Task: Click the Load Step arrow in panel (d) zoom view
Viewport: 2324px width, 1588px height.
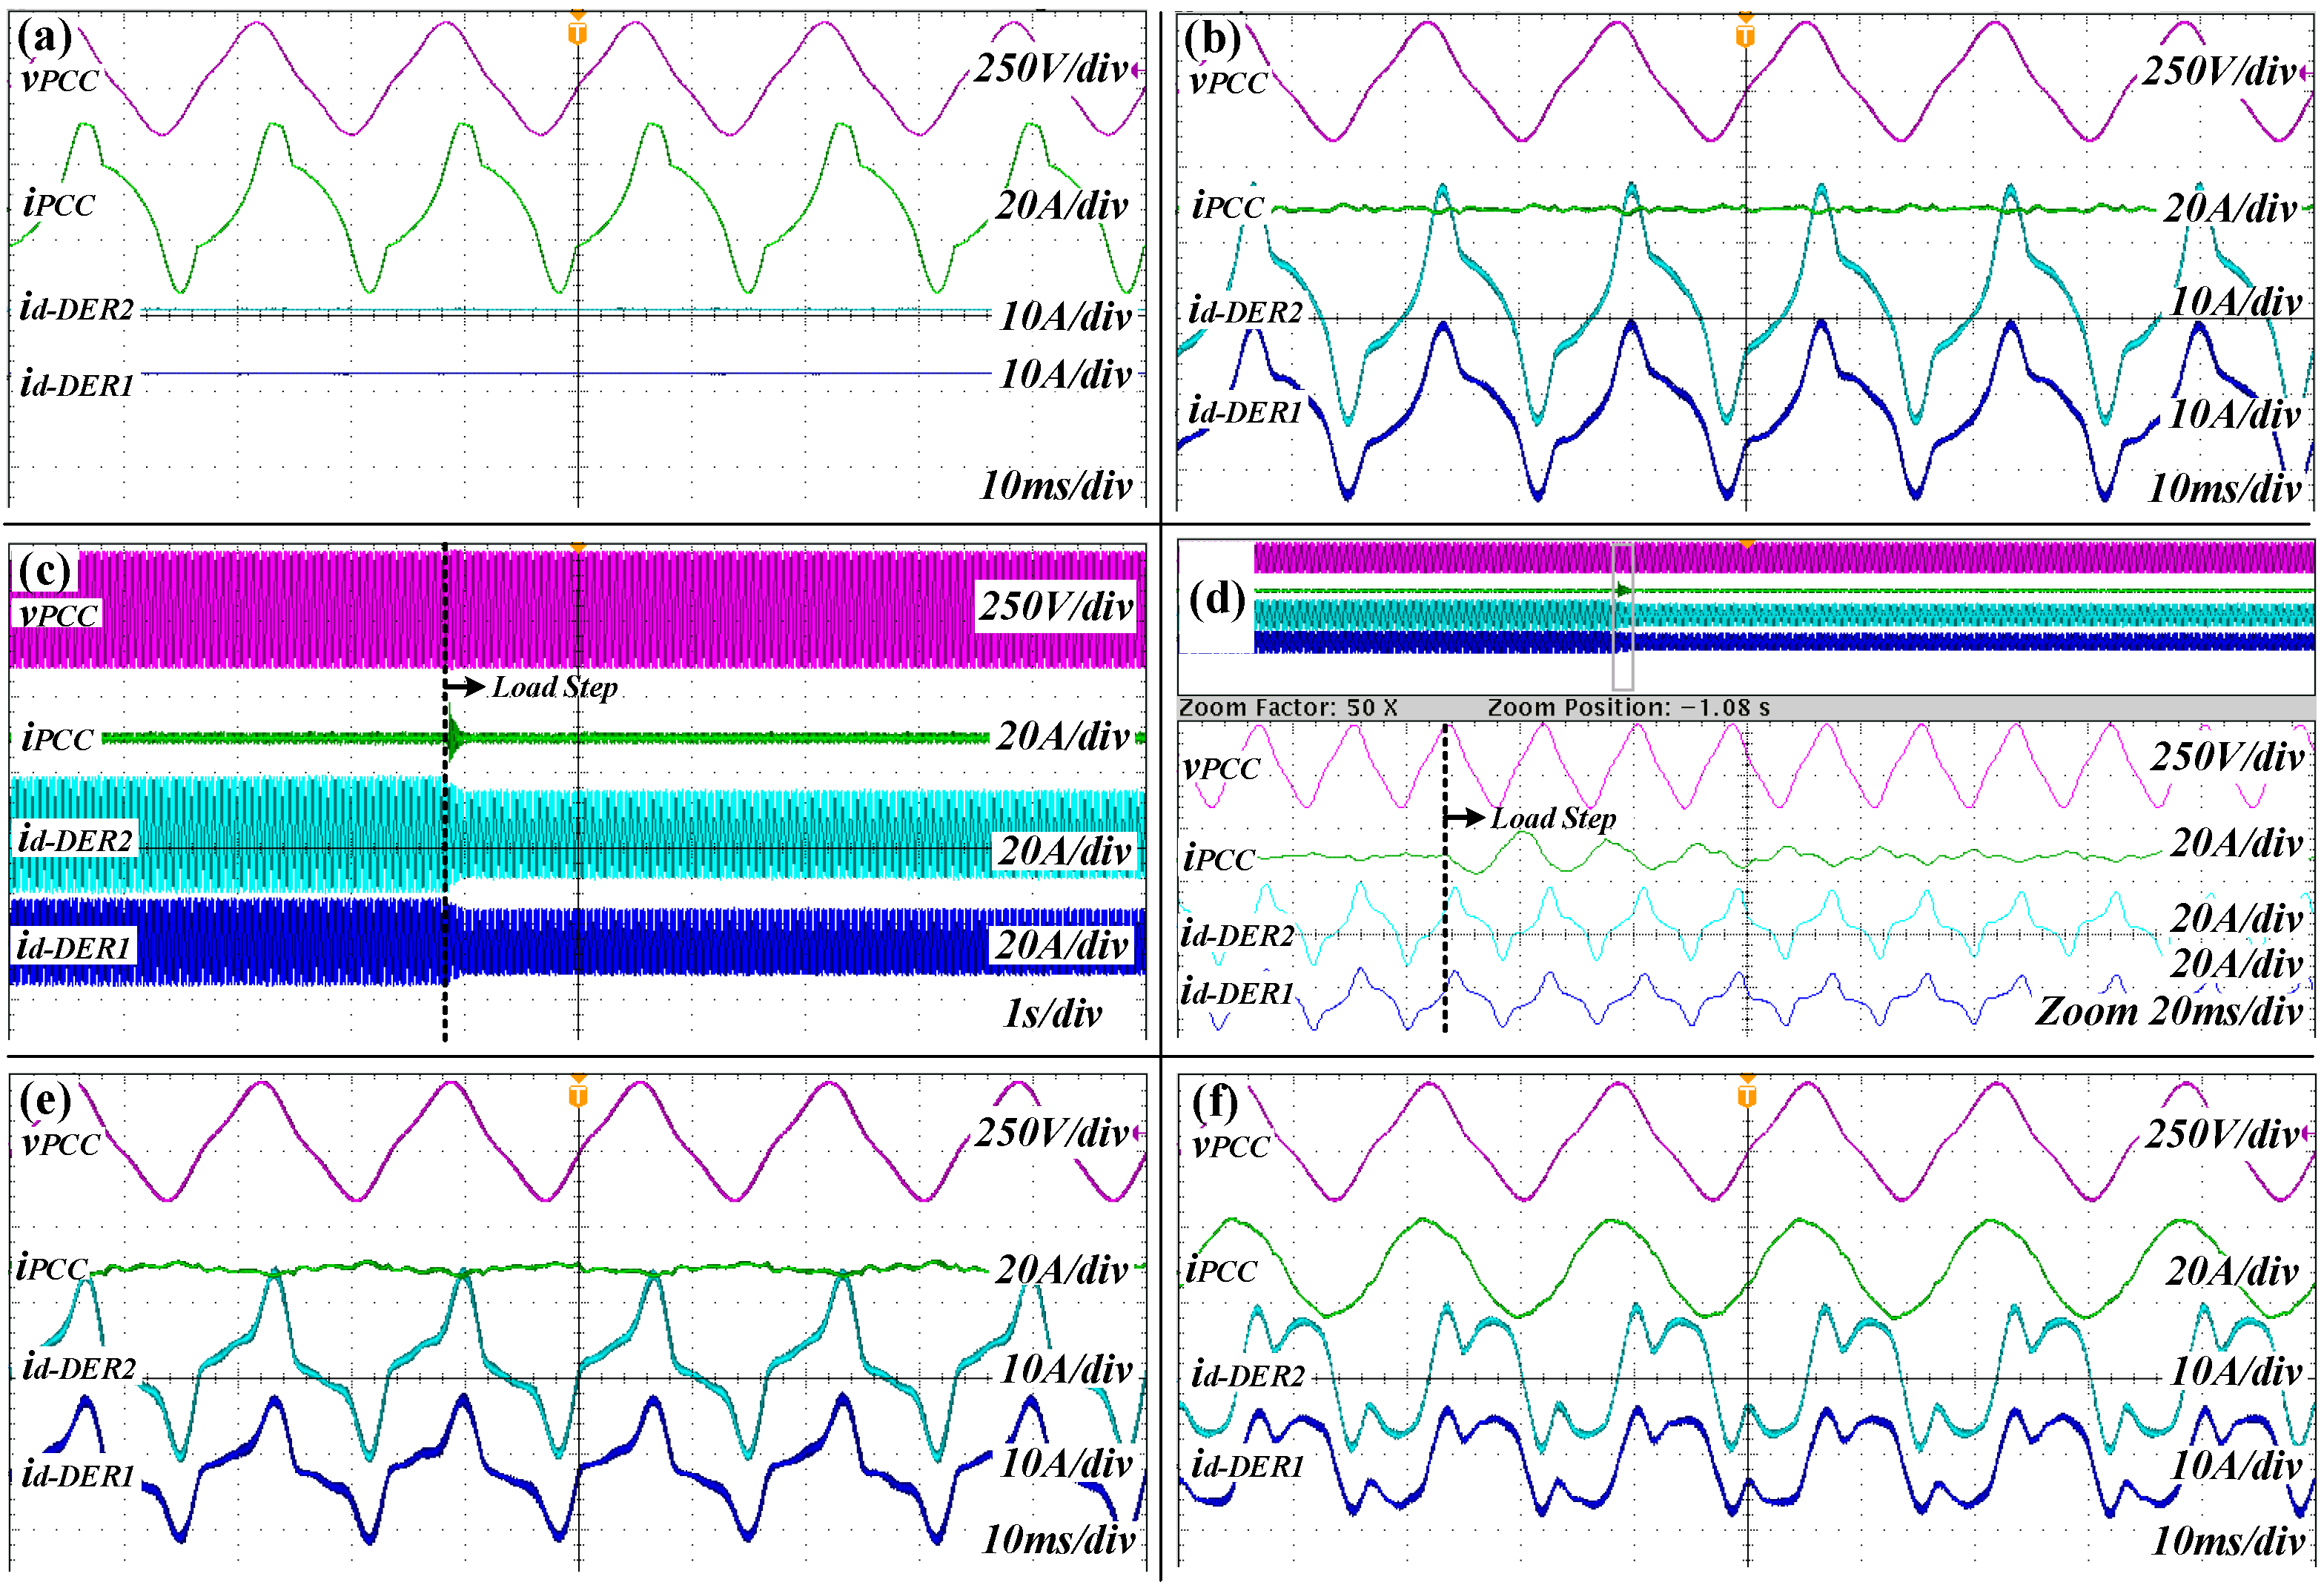Action: coord(1465,818)
